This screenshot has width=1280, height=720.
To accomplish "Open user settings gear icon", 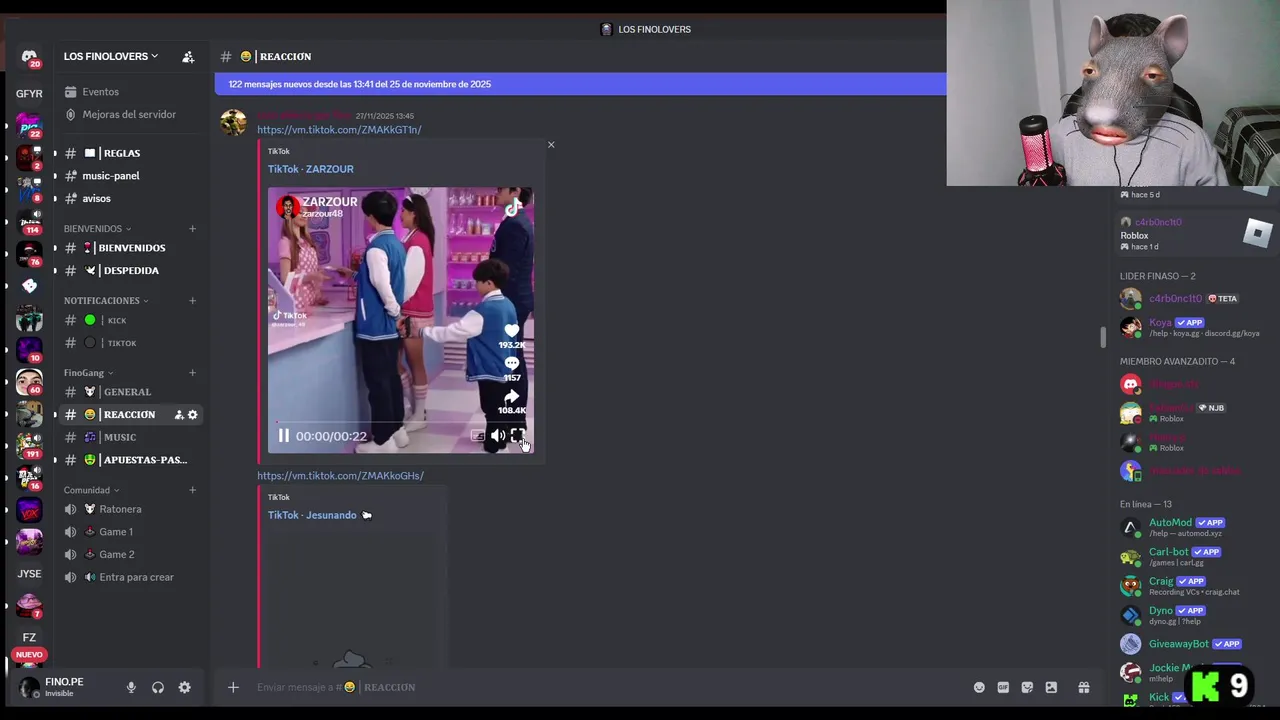I will (x=184, y=688).
